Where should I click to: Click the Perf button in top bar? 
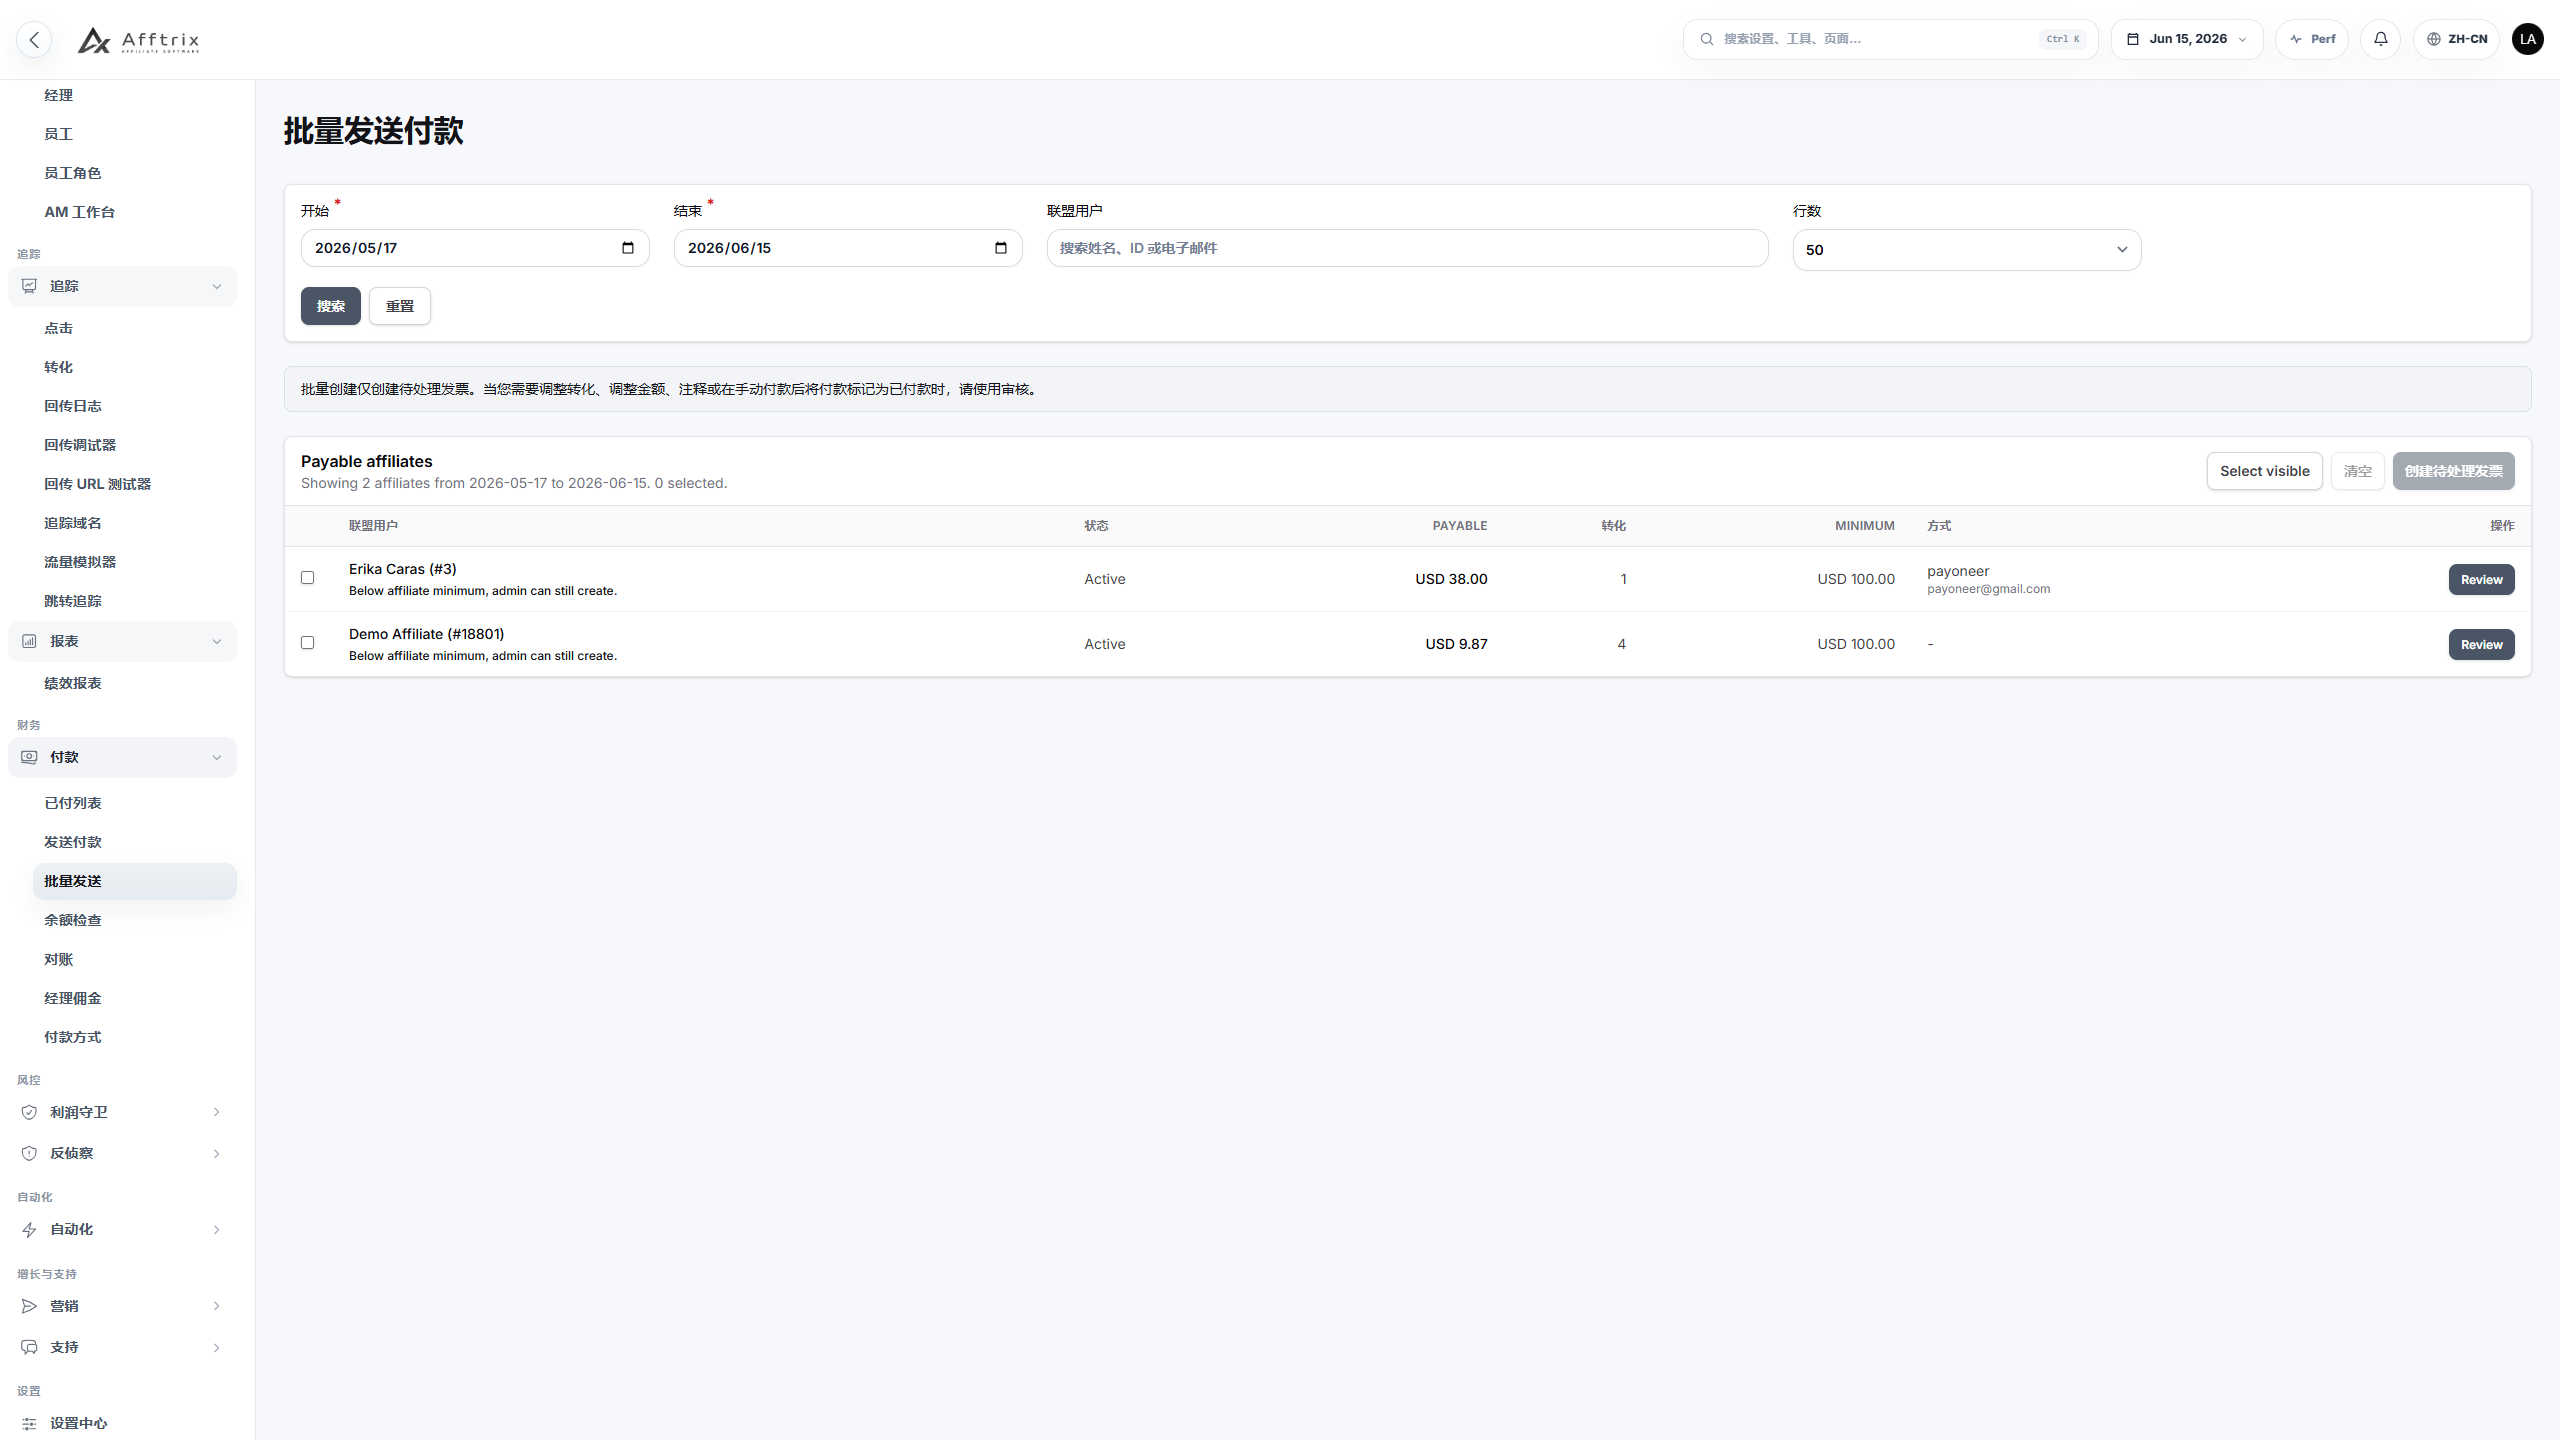tap(2311, 39)
